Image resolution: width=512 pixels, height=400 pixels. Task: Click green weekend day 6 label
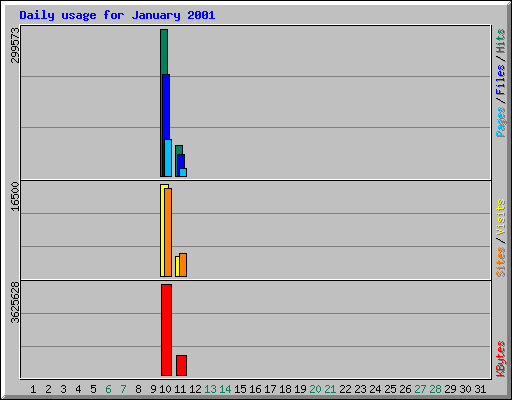click(108, 389)
